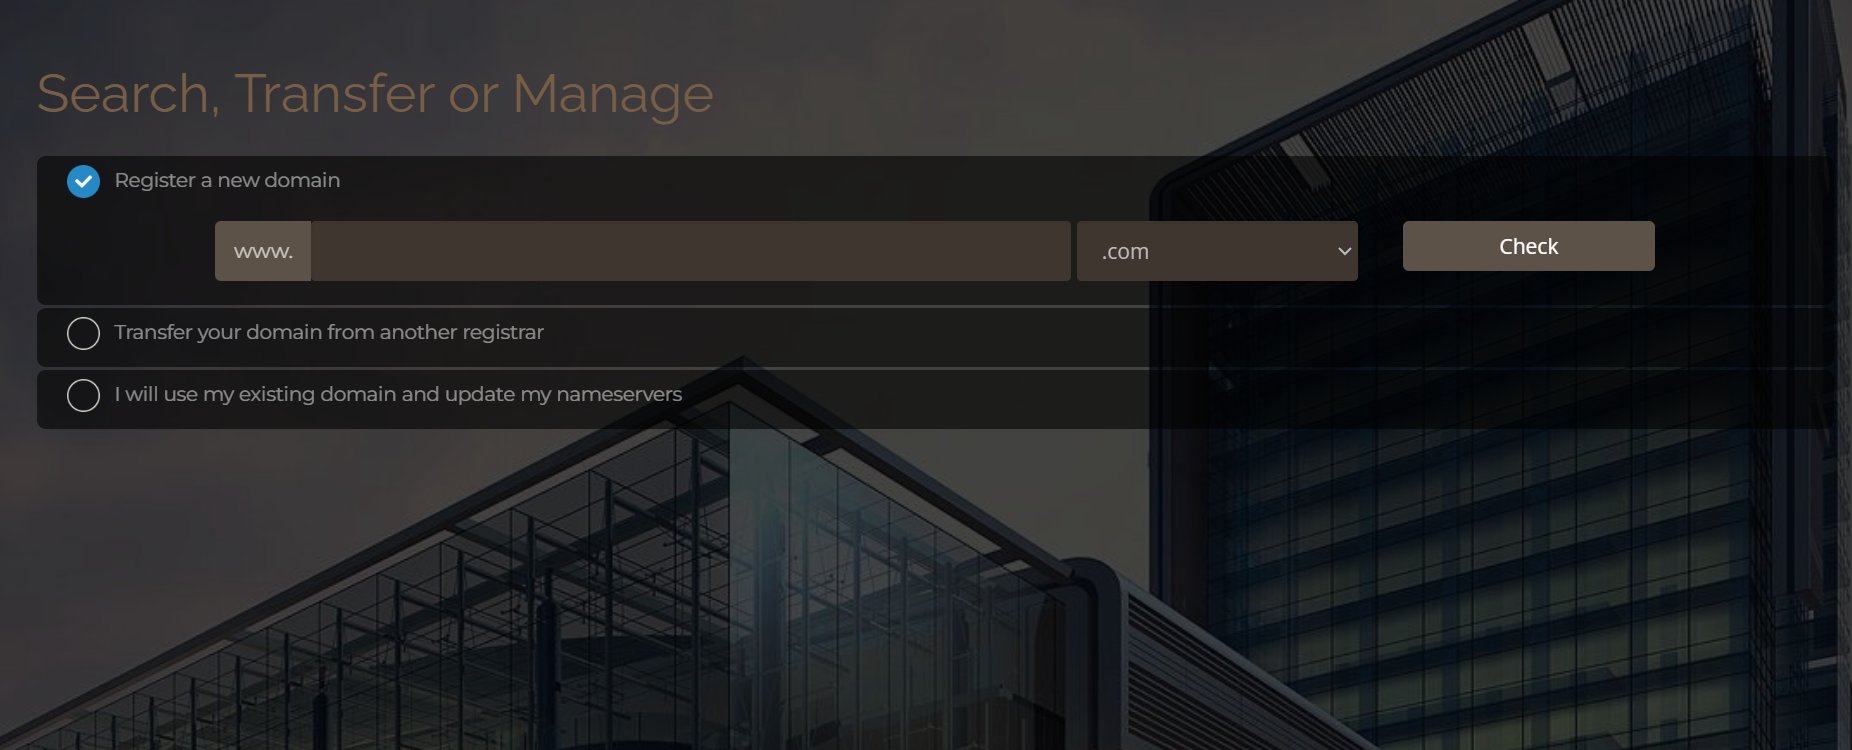Click the domain name input field

pyautogui.click(x=691, y=251)
